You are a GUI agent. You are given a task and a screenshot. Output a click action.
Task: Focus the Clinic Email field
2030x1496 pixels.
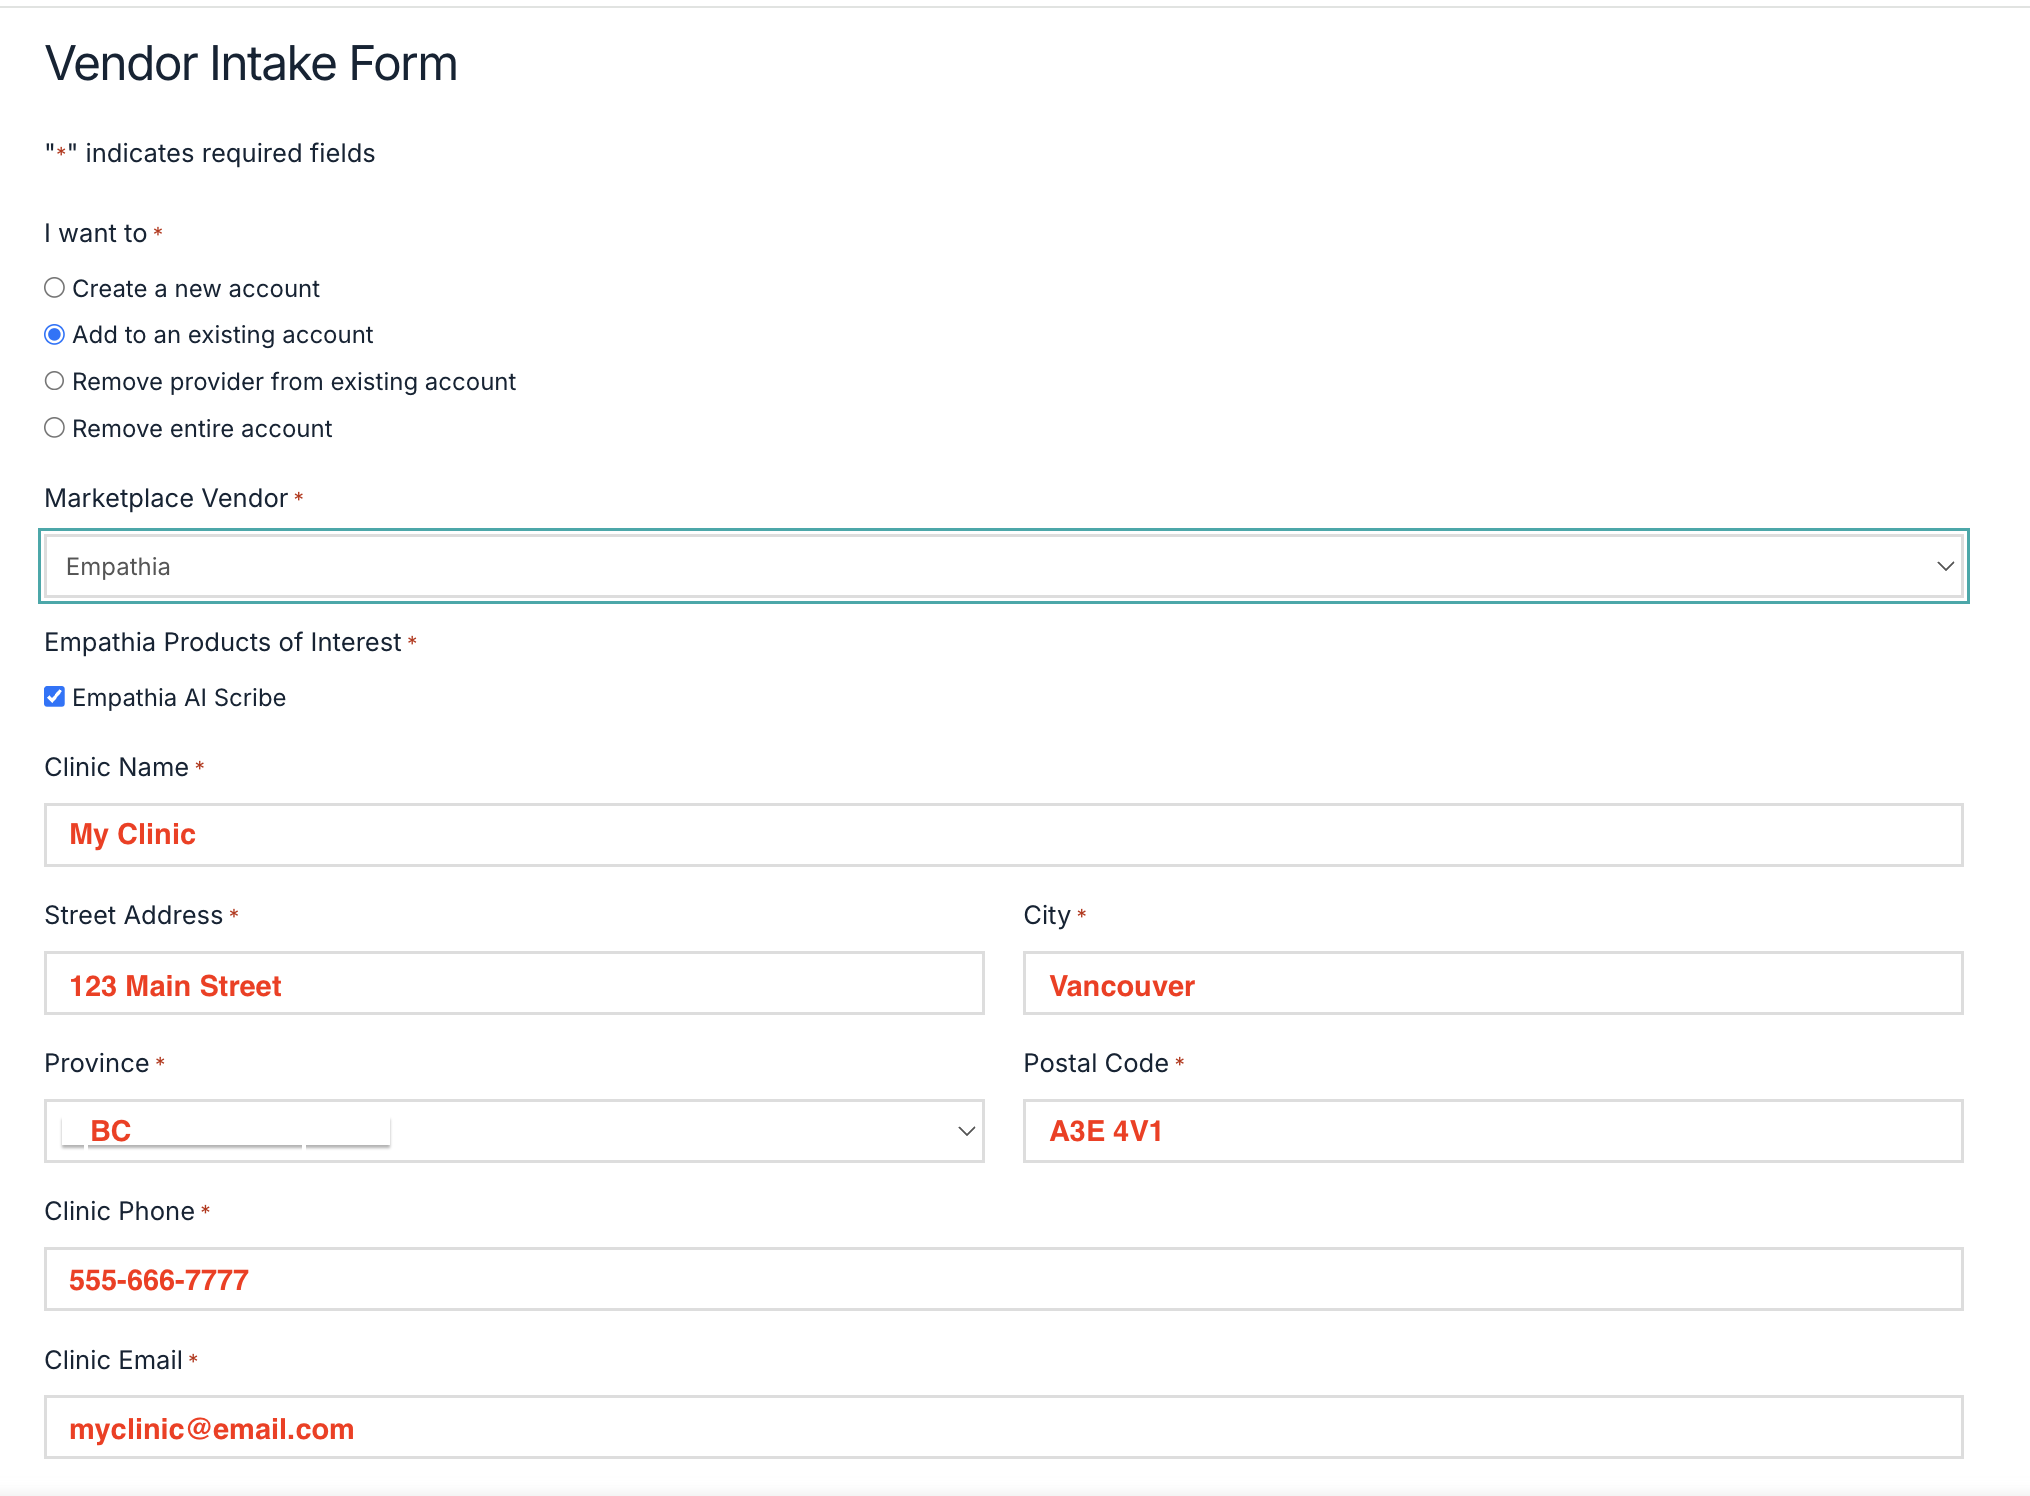pyautogui.click(x=1003, y=1427)
